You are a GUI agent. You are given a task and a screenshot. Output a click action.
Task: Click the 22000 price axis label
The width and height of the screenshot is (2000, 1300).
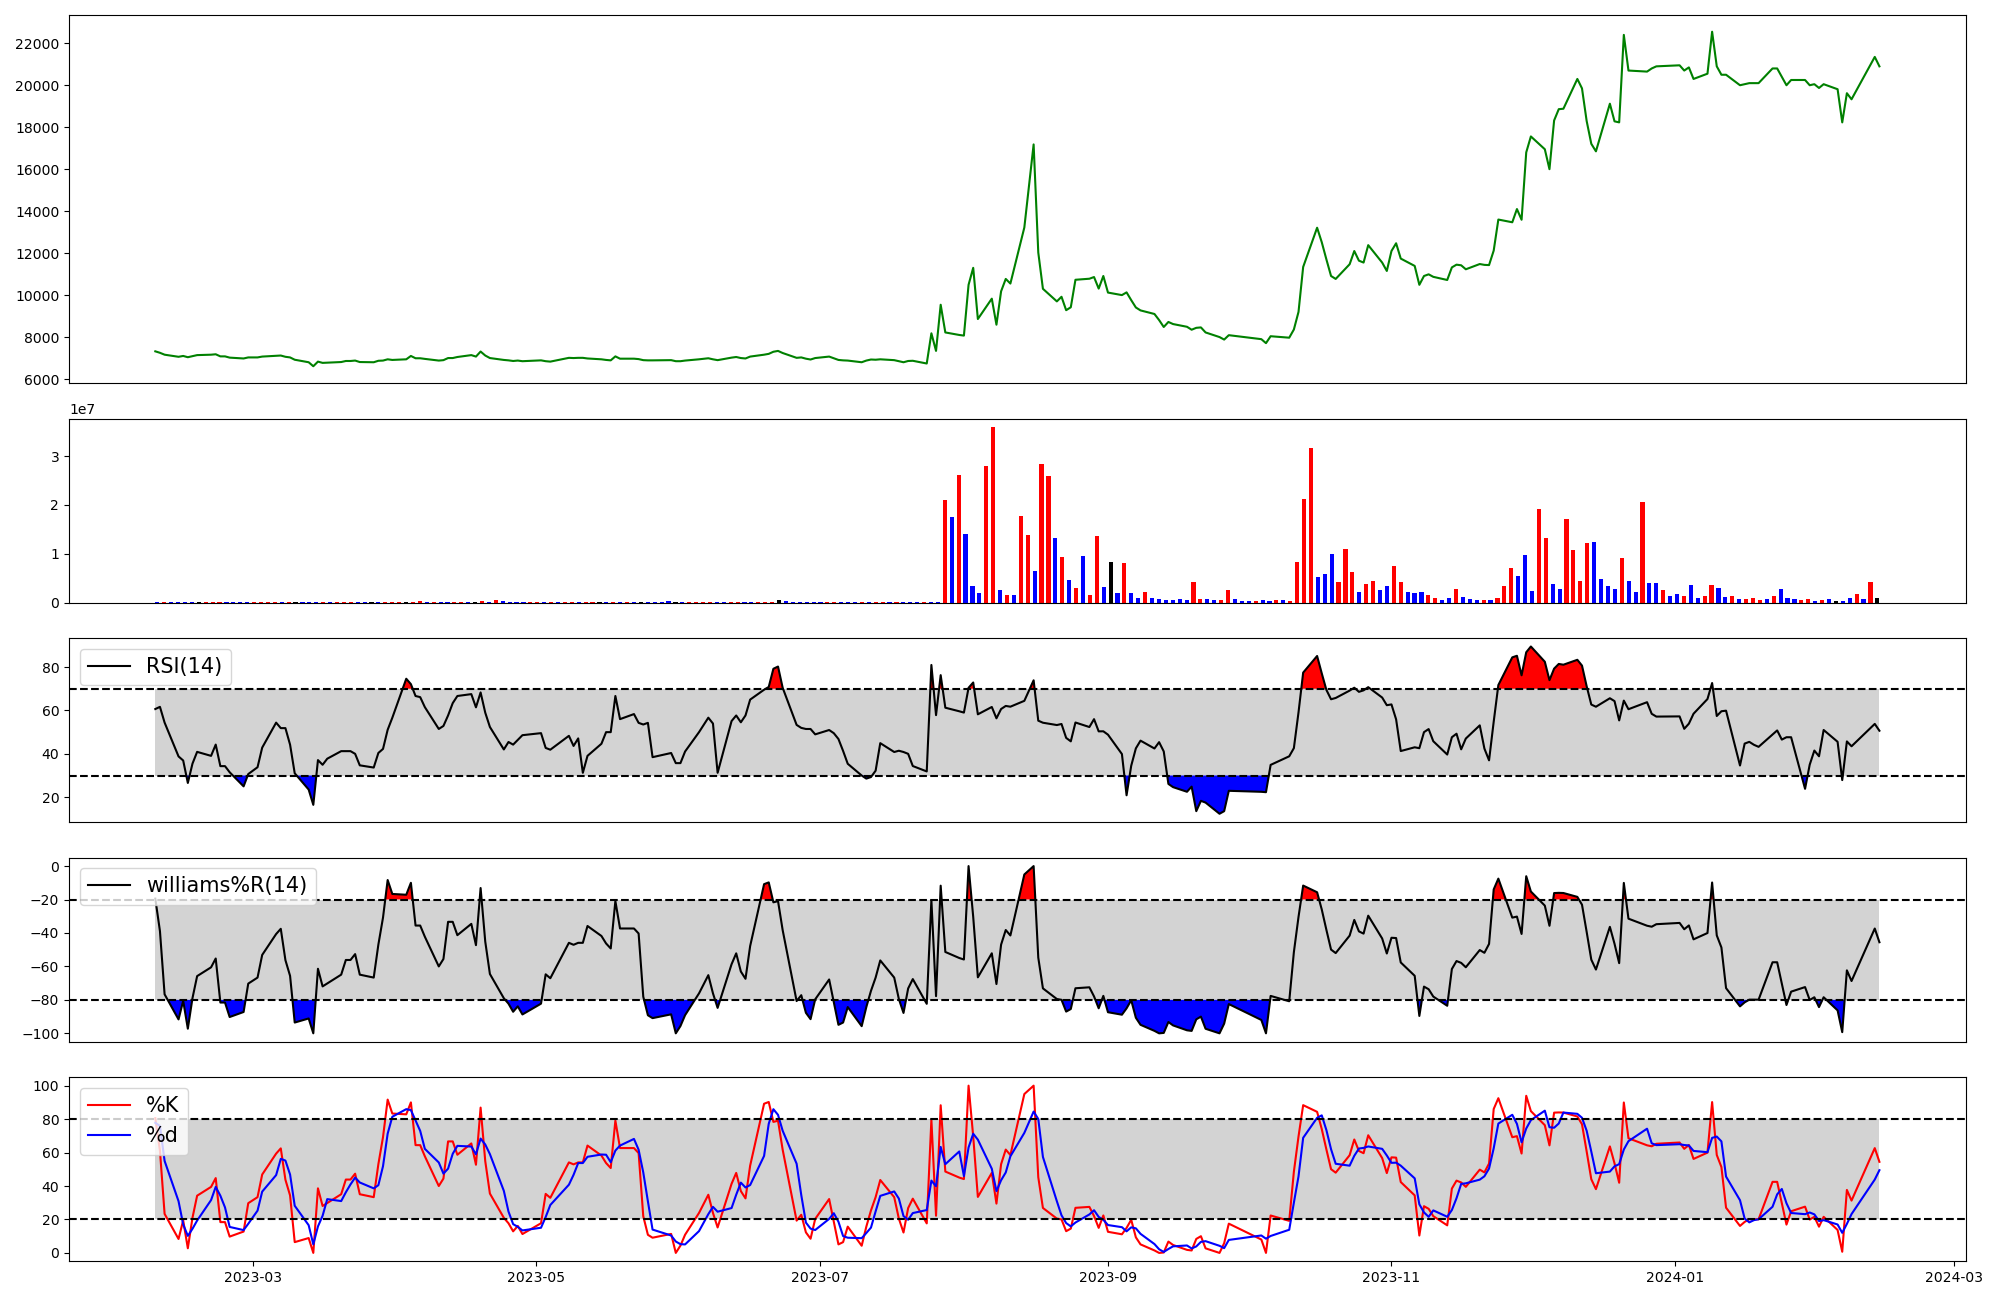coord(36,44)
